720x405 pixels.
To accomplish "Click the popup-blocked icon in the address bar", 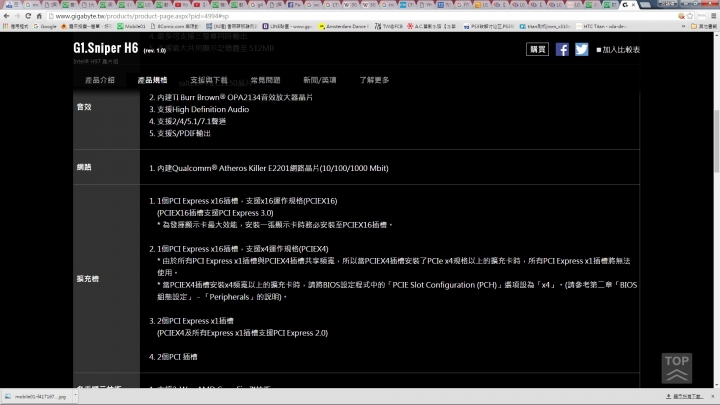I will tap(681, 16).
